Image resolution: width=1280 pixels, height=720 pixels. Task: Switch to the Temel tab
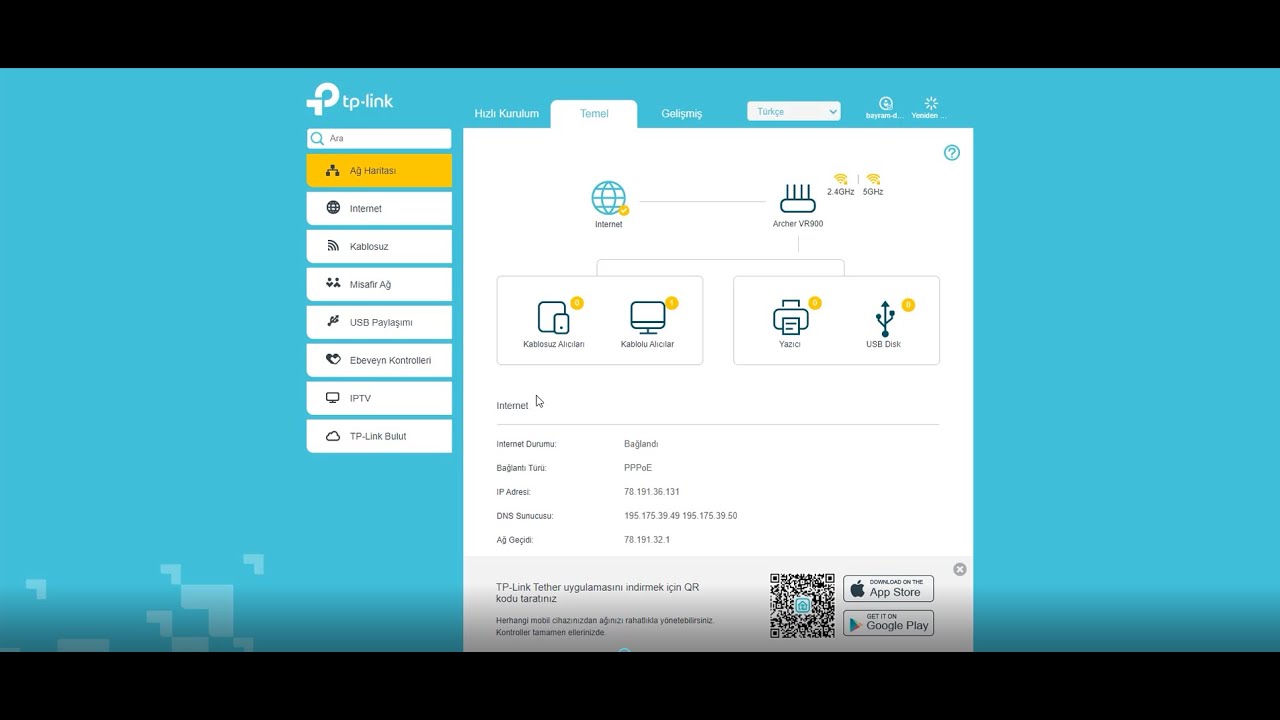click(x=594, y=114)
